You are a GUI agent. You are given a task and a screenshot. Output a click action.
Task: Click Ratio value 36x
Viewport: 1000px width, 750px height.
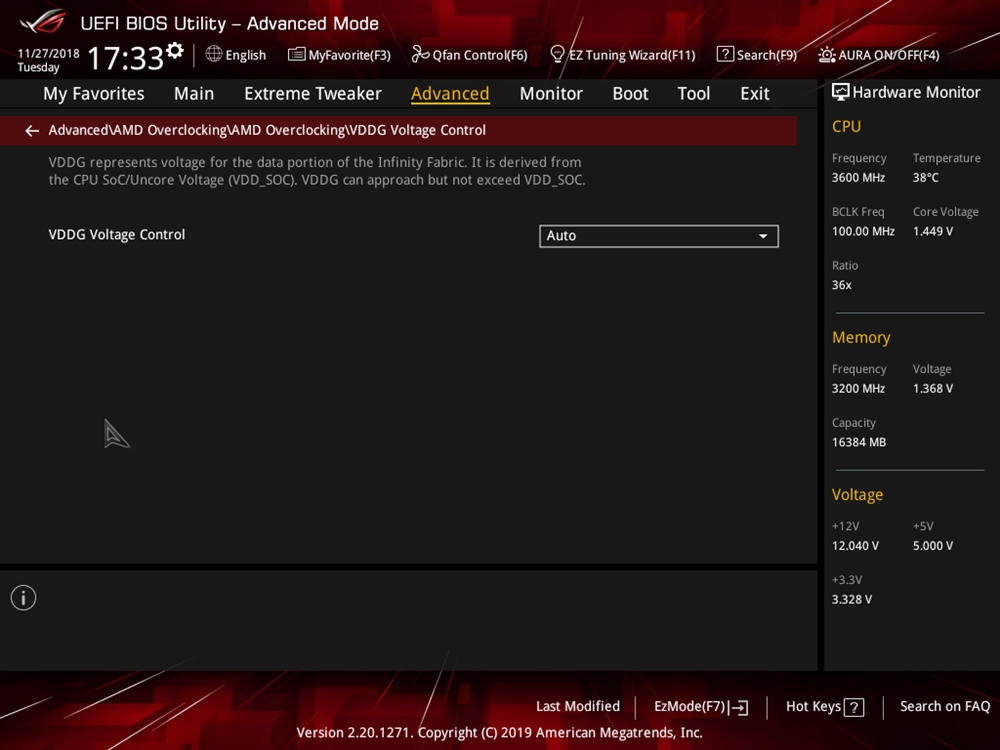841,285
